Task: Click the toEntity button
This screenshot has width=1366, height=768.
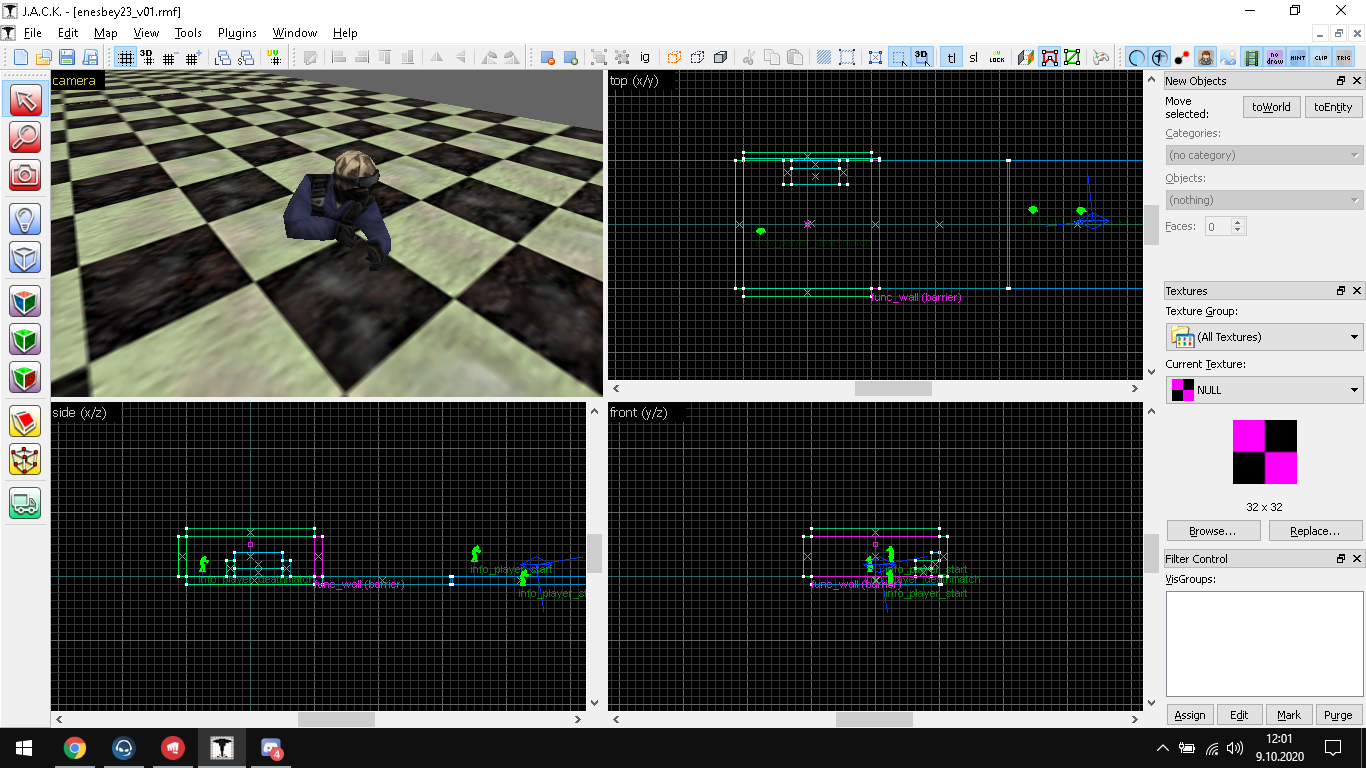Action: click(x=1333, y=107)
